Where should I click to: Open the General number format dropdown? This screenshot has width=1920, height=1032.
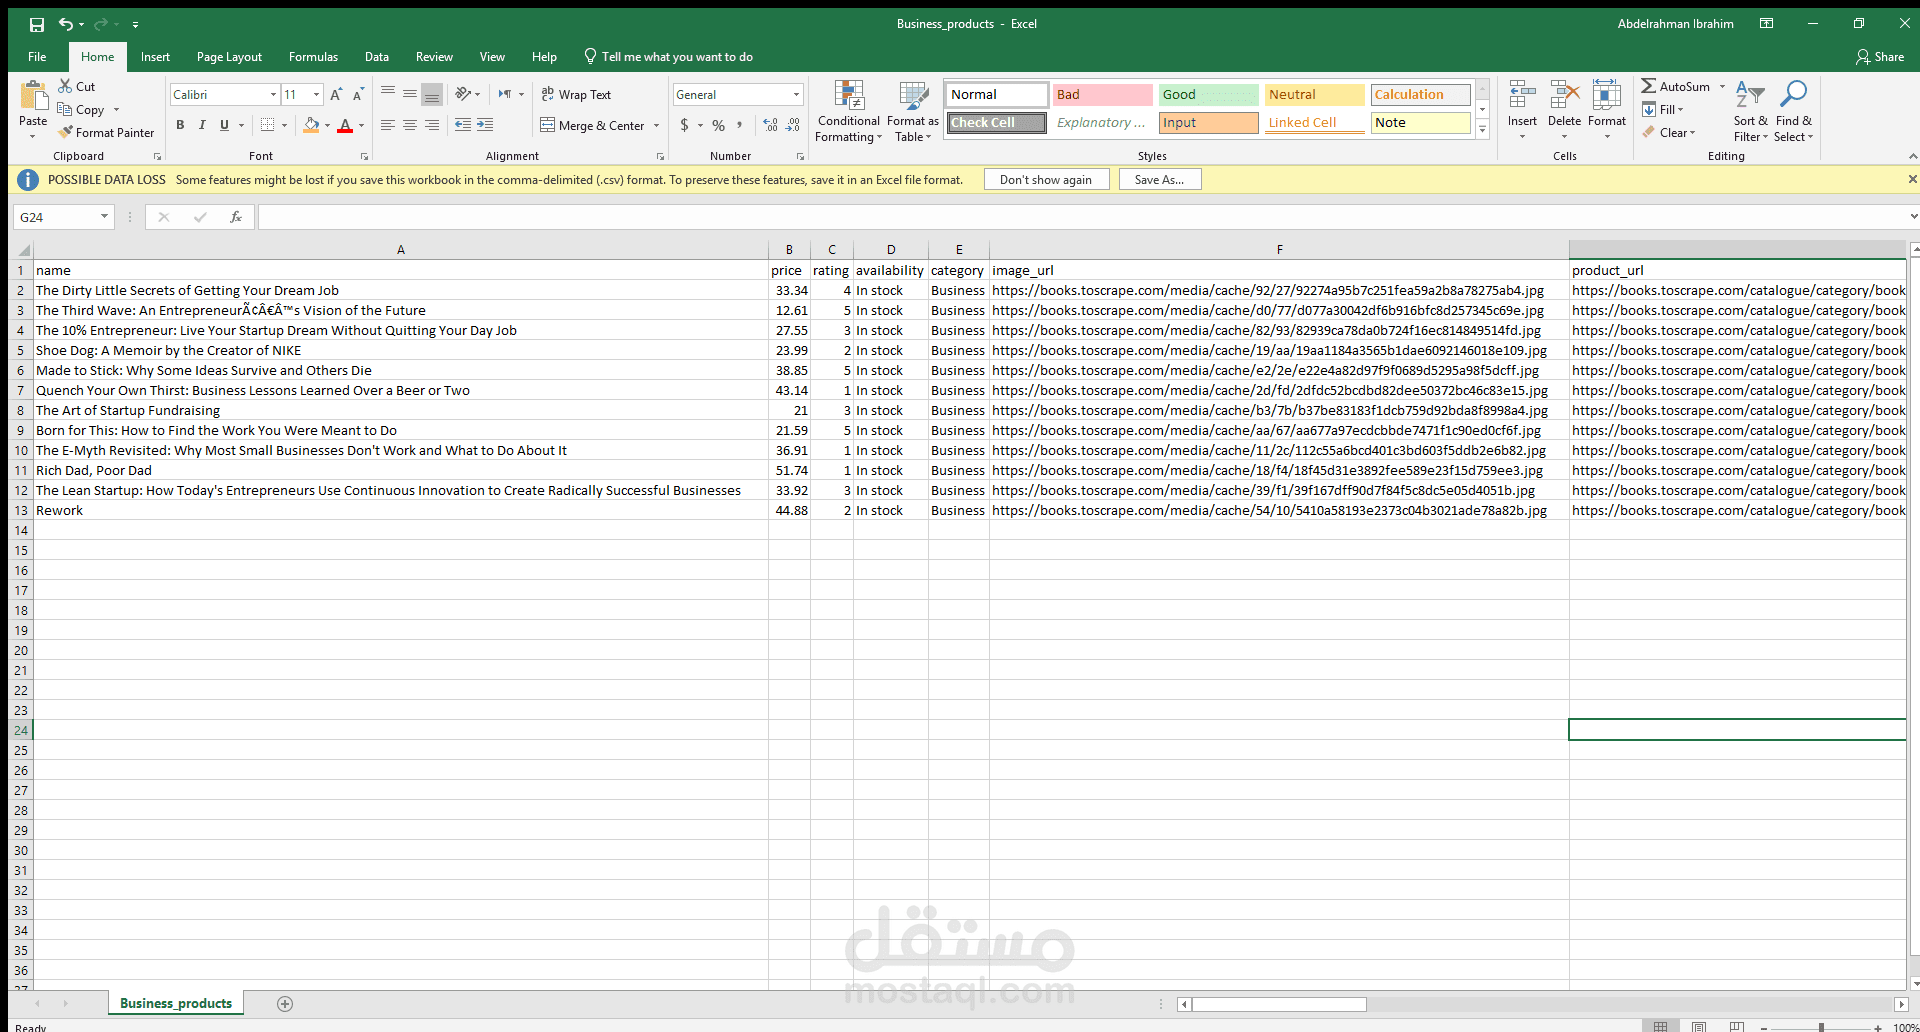[797, 94]
